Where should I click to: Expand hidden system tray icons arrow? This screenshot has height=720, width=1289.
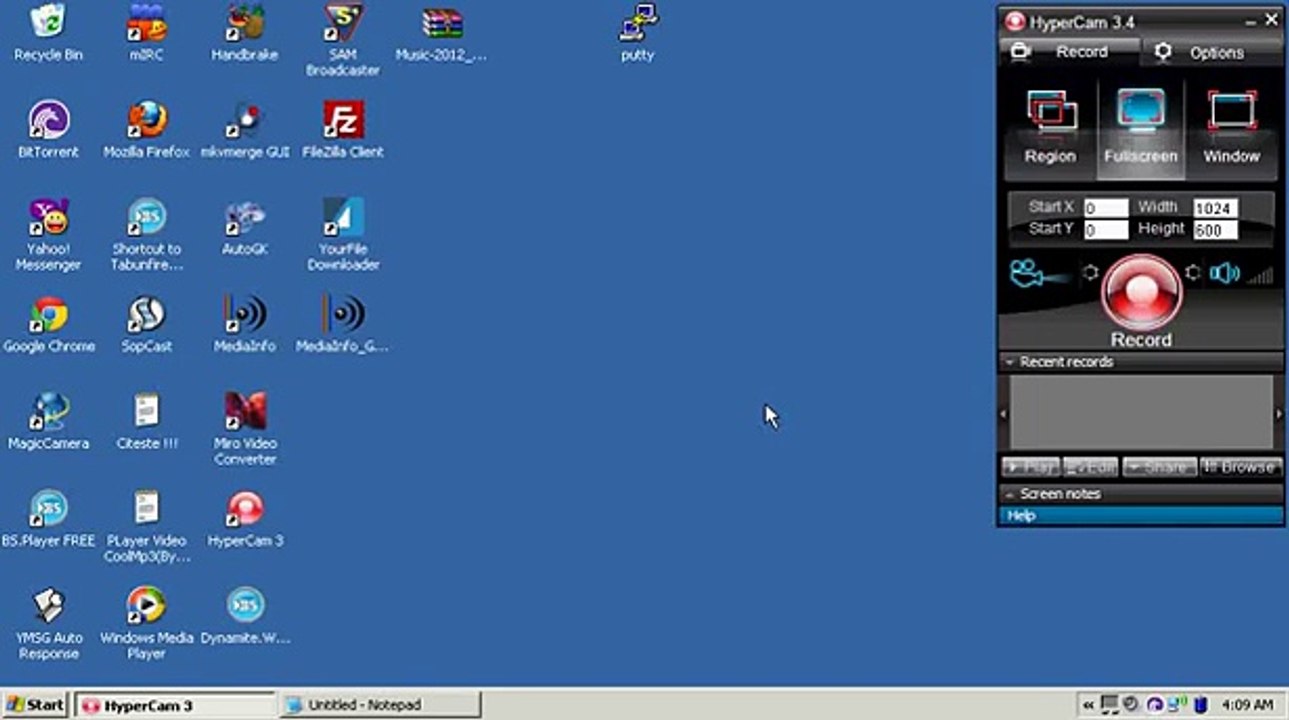click(1088, 705)
